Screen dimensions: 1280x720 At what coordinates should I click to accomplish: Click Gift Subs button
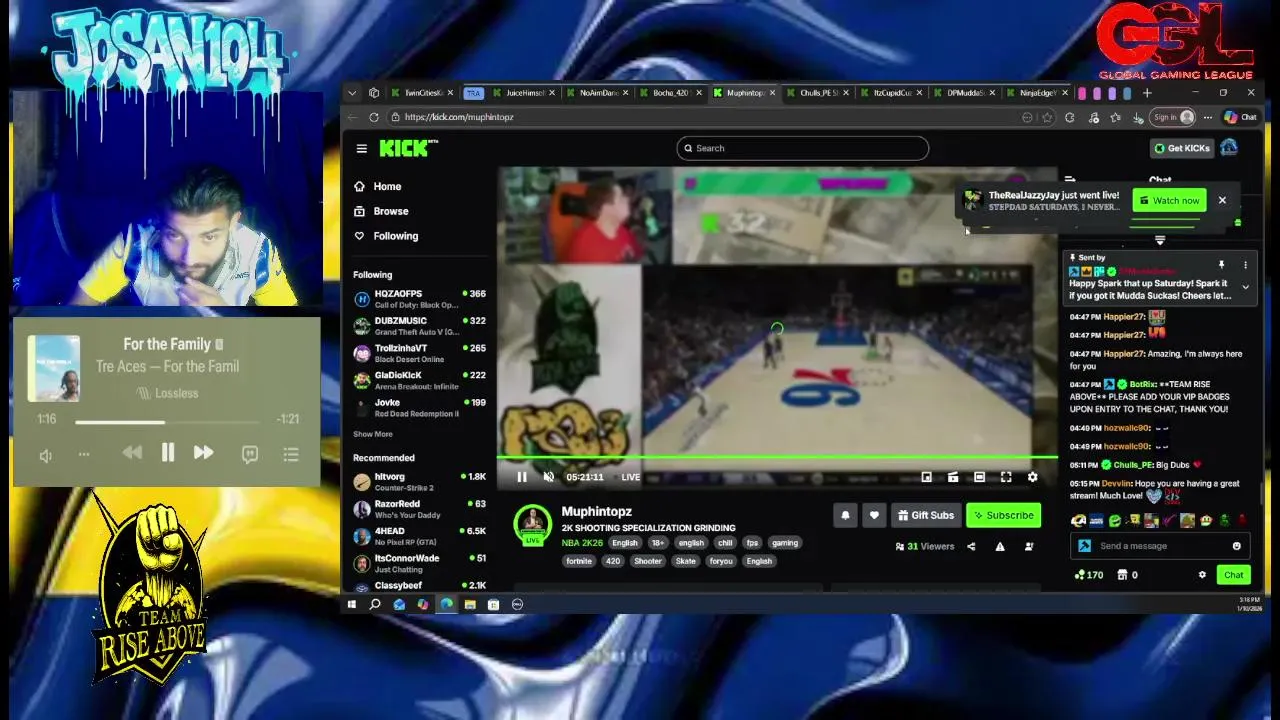pos(925,515)
